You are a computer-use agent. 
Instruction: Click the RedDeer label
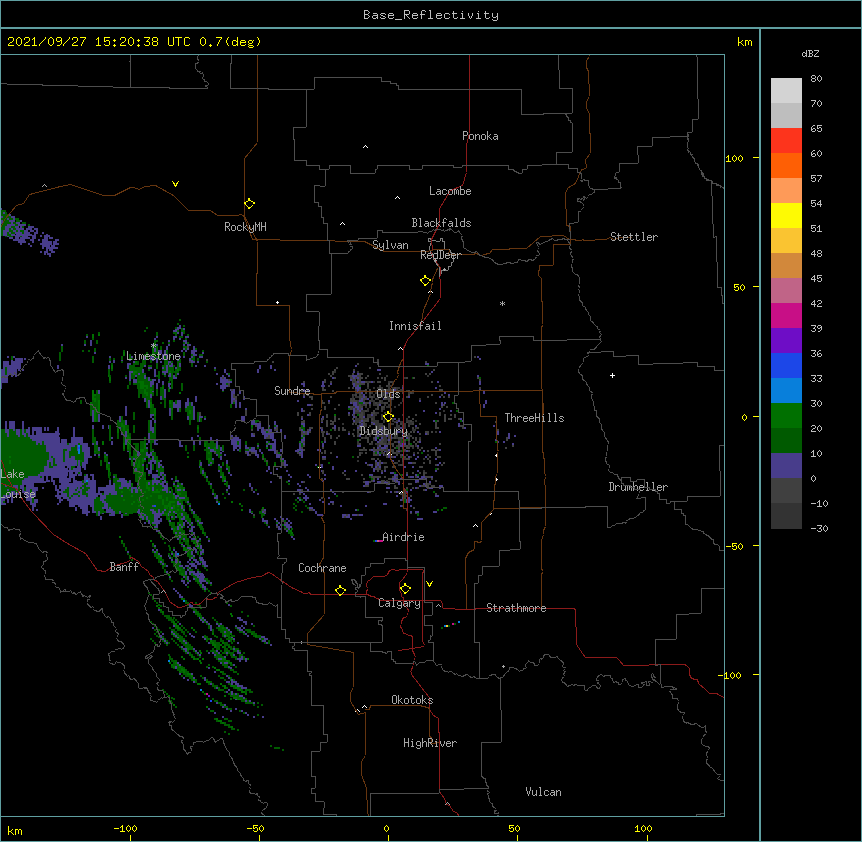440,255
